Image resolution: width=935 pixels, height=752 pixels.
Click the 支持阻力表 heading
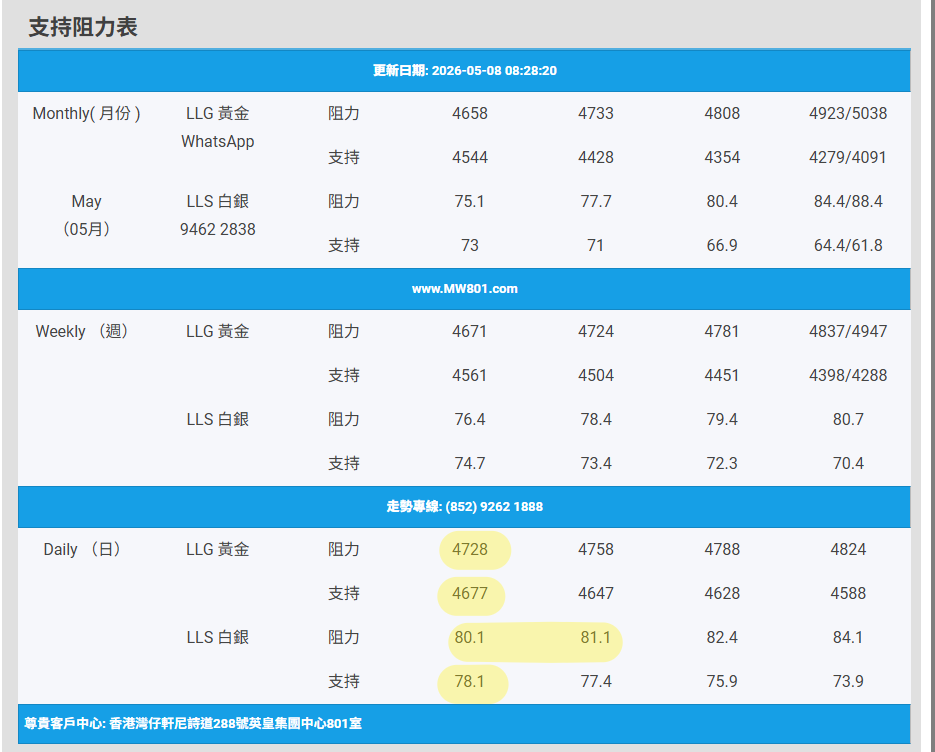point(83,27)
